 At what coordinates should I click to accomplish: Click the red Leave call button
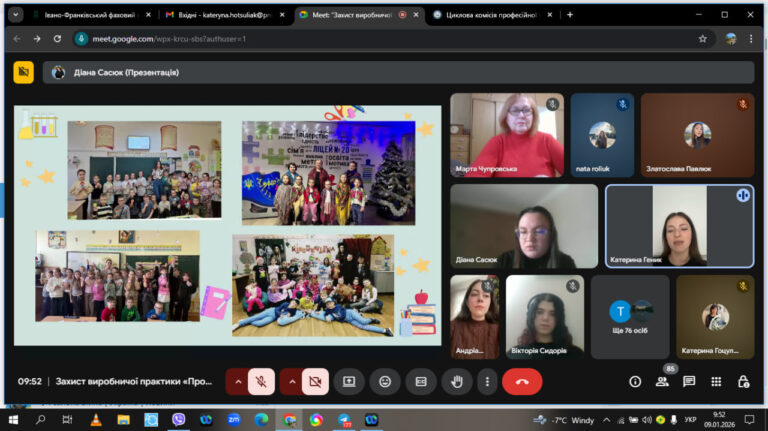point(522,382)
